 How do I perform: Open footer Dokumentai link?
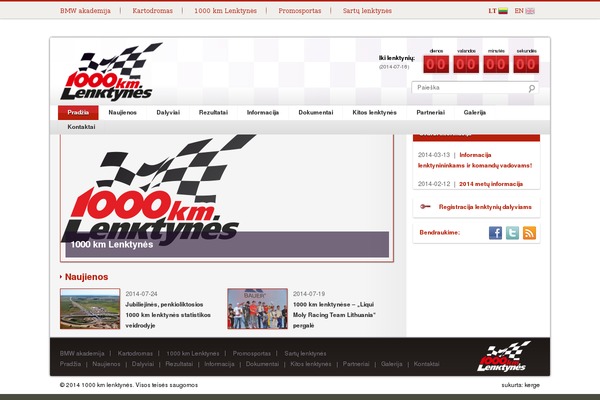(262, 364)
